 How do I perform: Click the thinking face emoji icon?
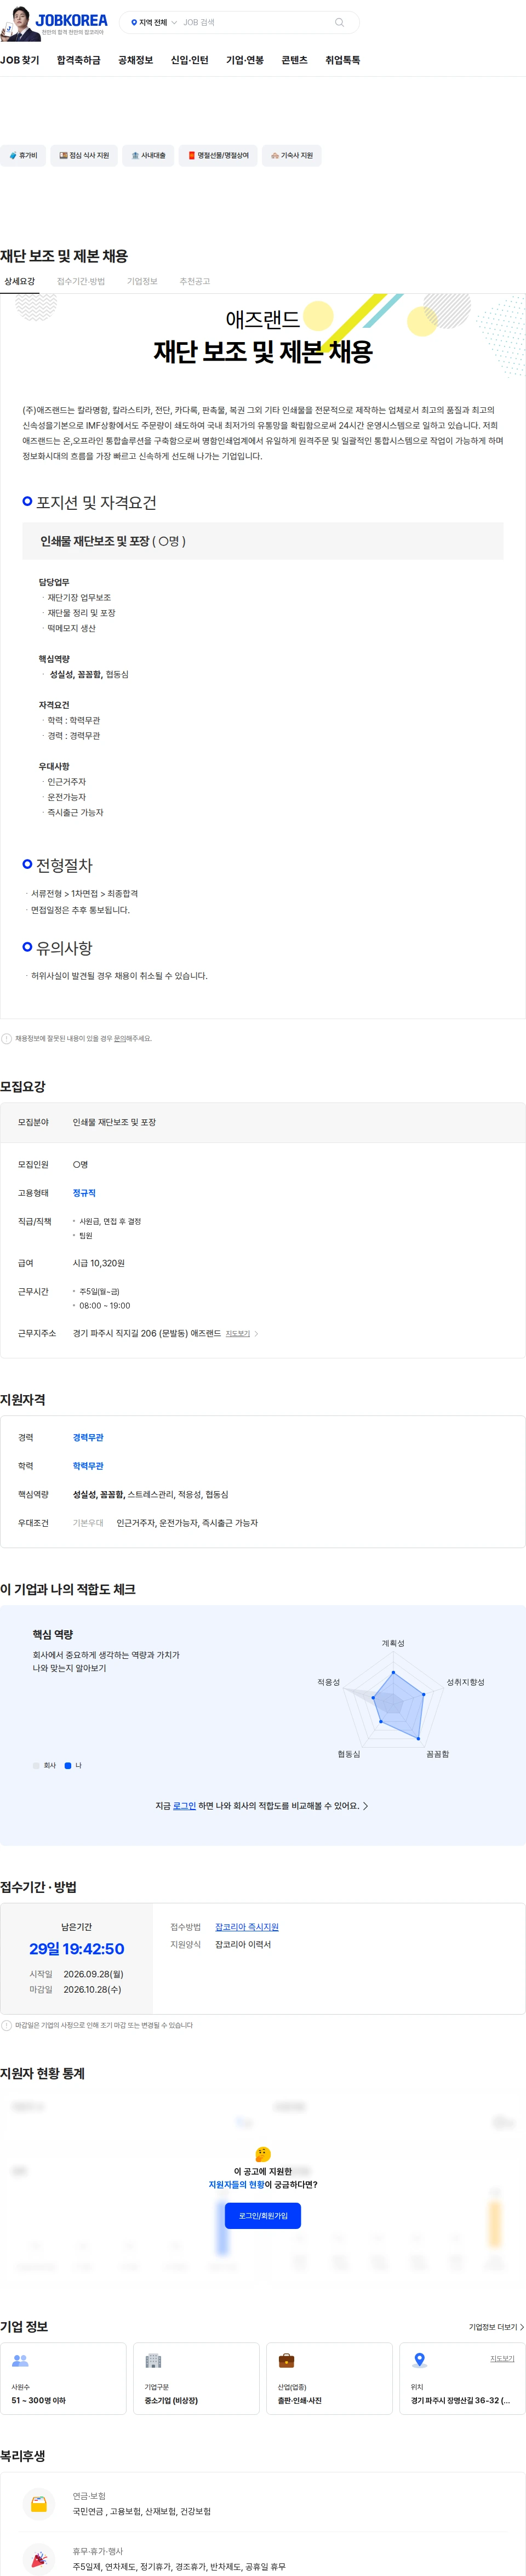(263, 2154)
